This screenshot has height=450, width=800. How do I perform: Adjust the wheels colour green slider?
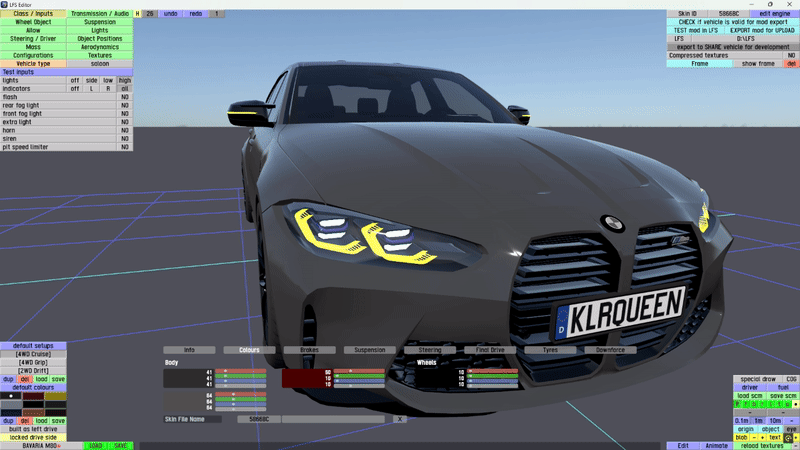492,376
